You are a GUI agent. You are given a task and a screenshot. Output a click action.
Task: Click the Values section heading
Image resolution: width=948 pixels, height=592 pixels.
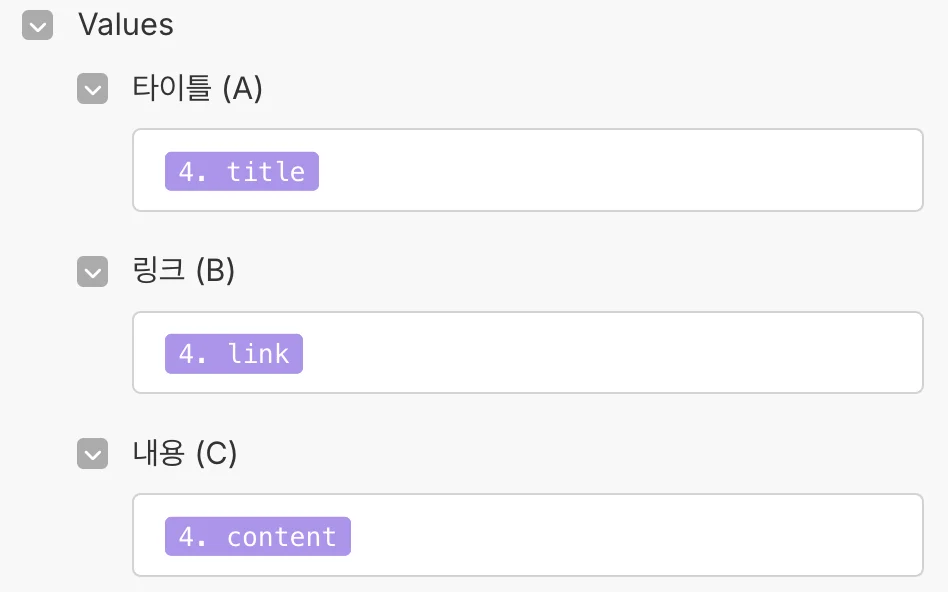[126, 25]
